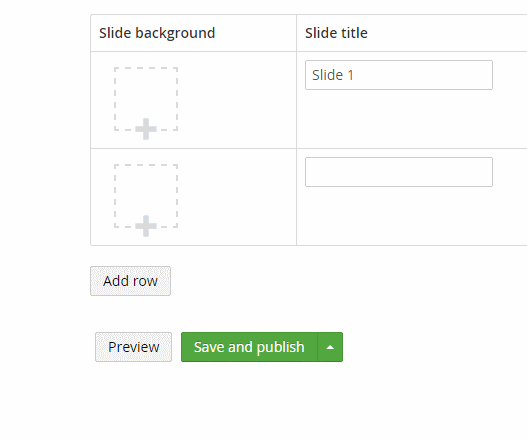Select second row's dashed background image placeholder
Viewport: 527px width, 441px height.
point(146,196)
